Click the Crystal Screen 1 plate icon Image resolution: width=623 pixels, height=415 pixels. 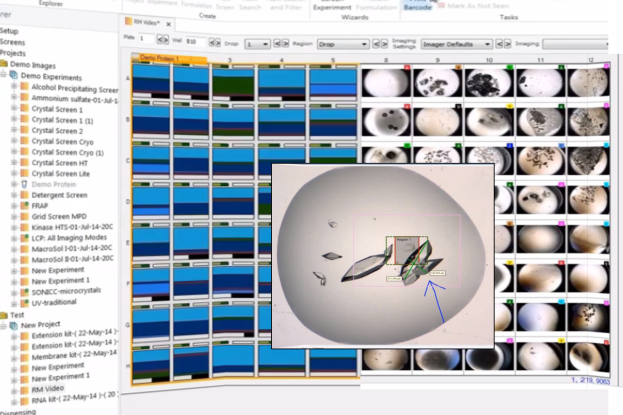coord(25,109)
